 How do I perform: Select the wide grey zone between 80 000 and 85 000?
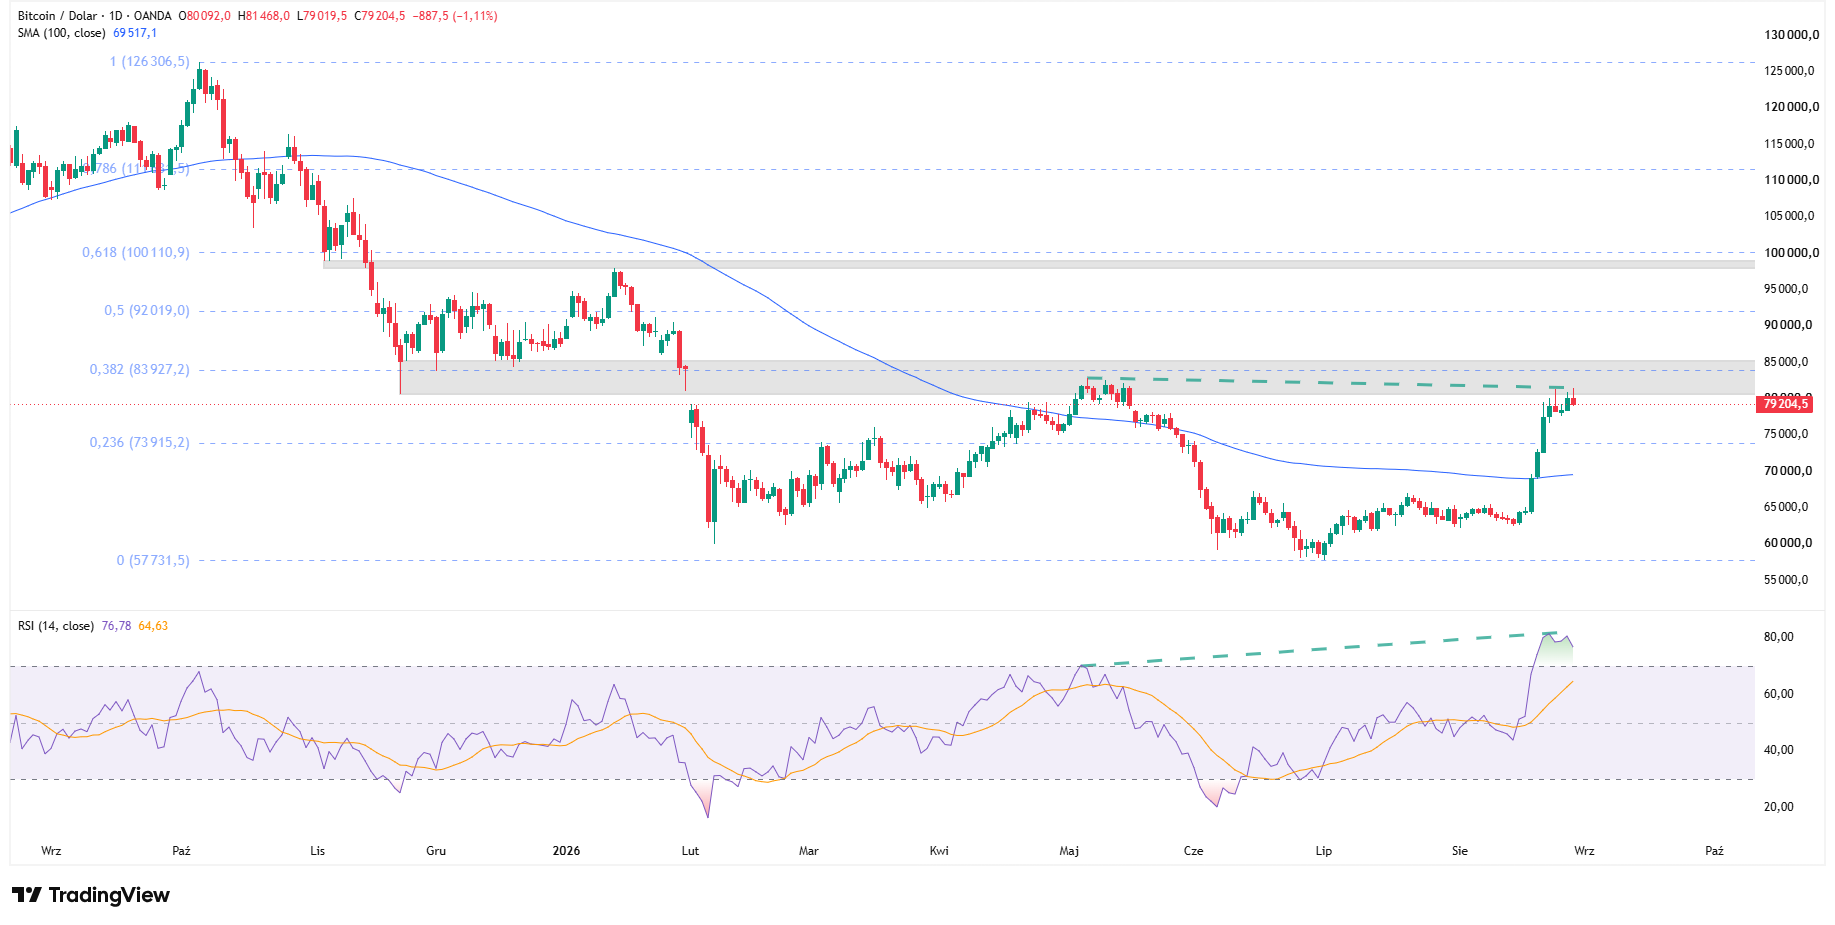point(1078,378)
